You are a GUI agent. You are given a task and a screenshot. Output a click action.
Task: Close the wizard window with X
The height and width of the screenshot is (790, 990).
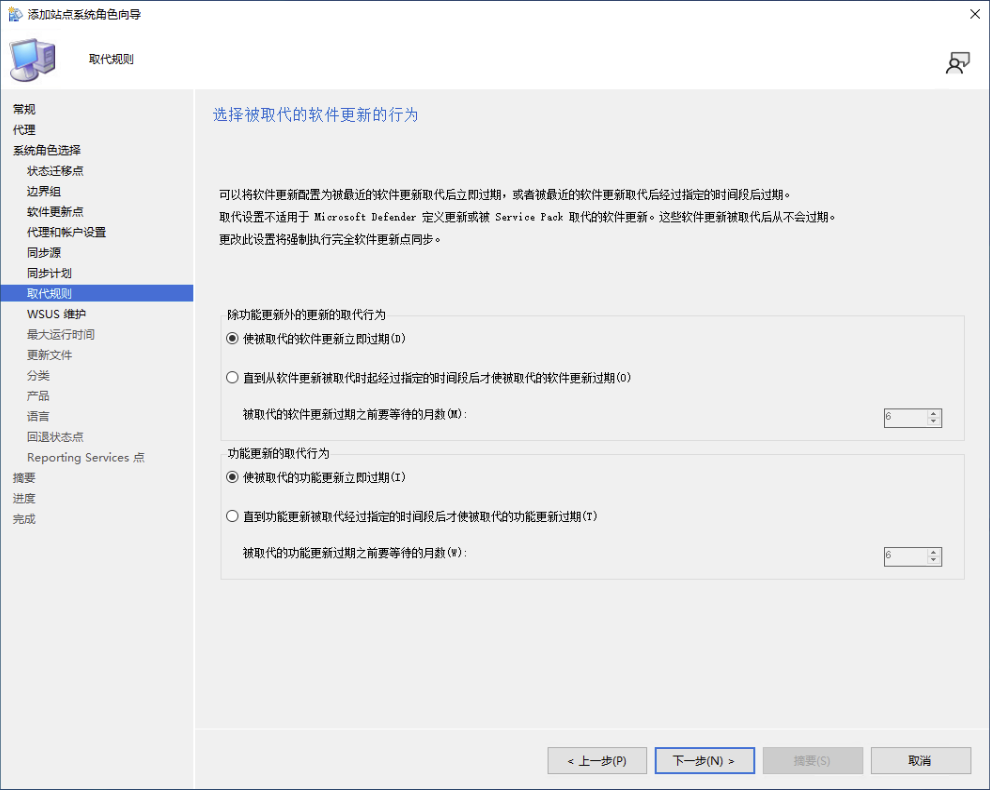pyautogui.click(x=975, y=14)
